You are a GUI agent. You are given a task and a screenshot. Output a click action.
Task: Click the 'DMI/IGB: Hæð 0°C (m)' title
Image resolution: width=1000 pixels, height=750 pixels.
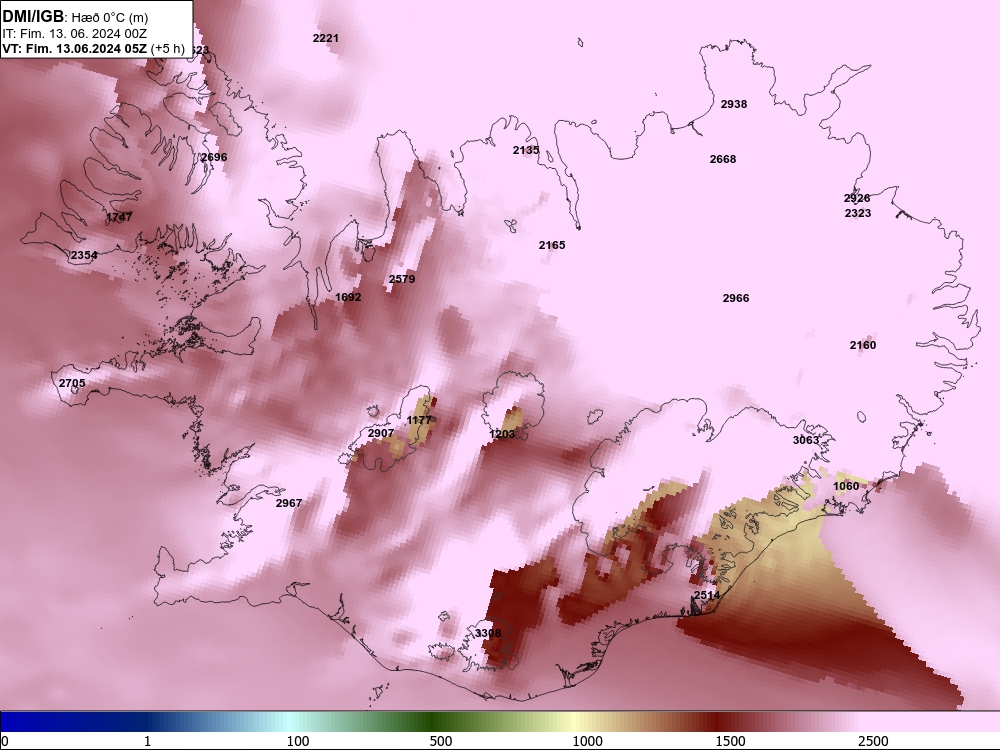point(75,17)
